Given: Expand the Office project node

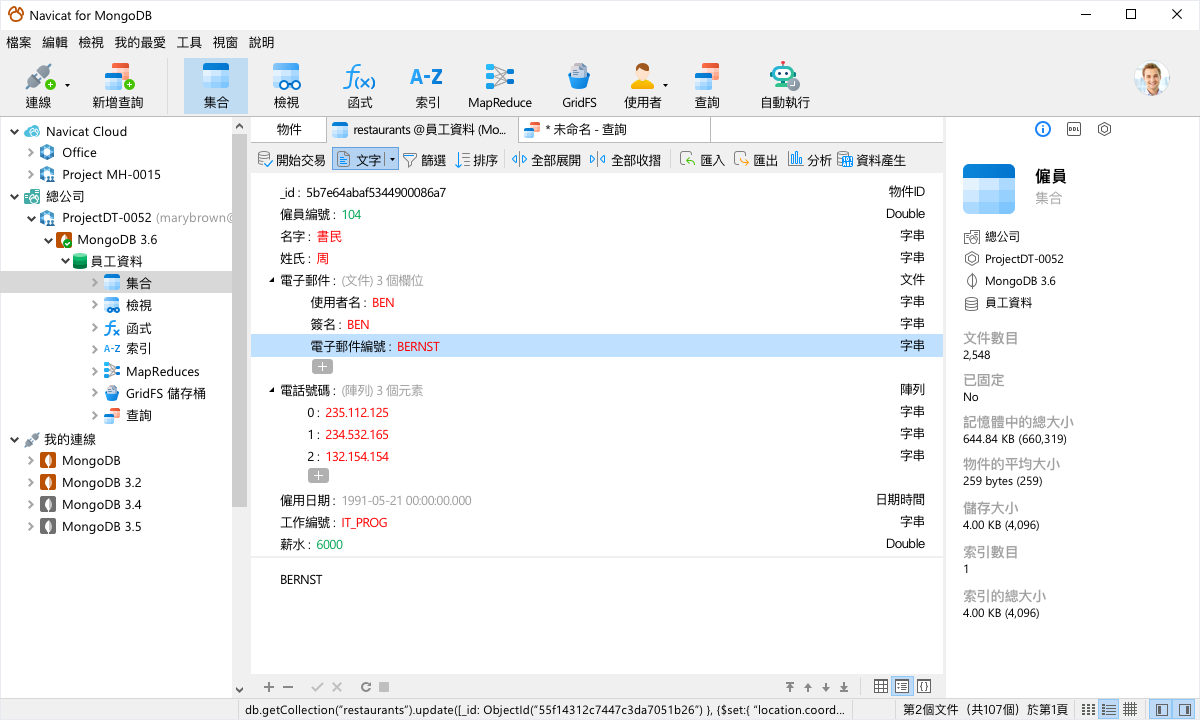Looking at the screenshot, I should tap(30, 153).
